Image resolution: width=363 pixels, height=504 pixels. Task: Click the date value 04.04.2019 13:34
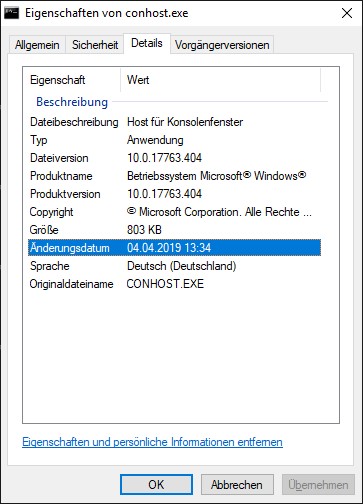[169, 248]
